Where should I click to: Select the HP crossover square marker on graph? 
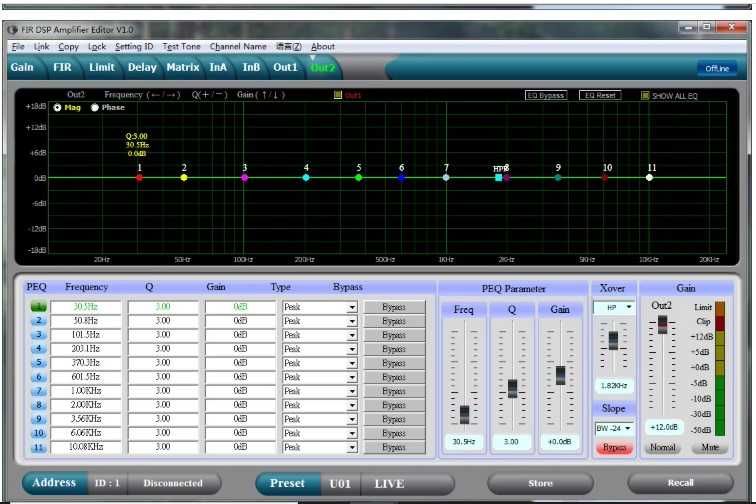click(x=498, y=177)
